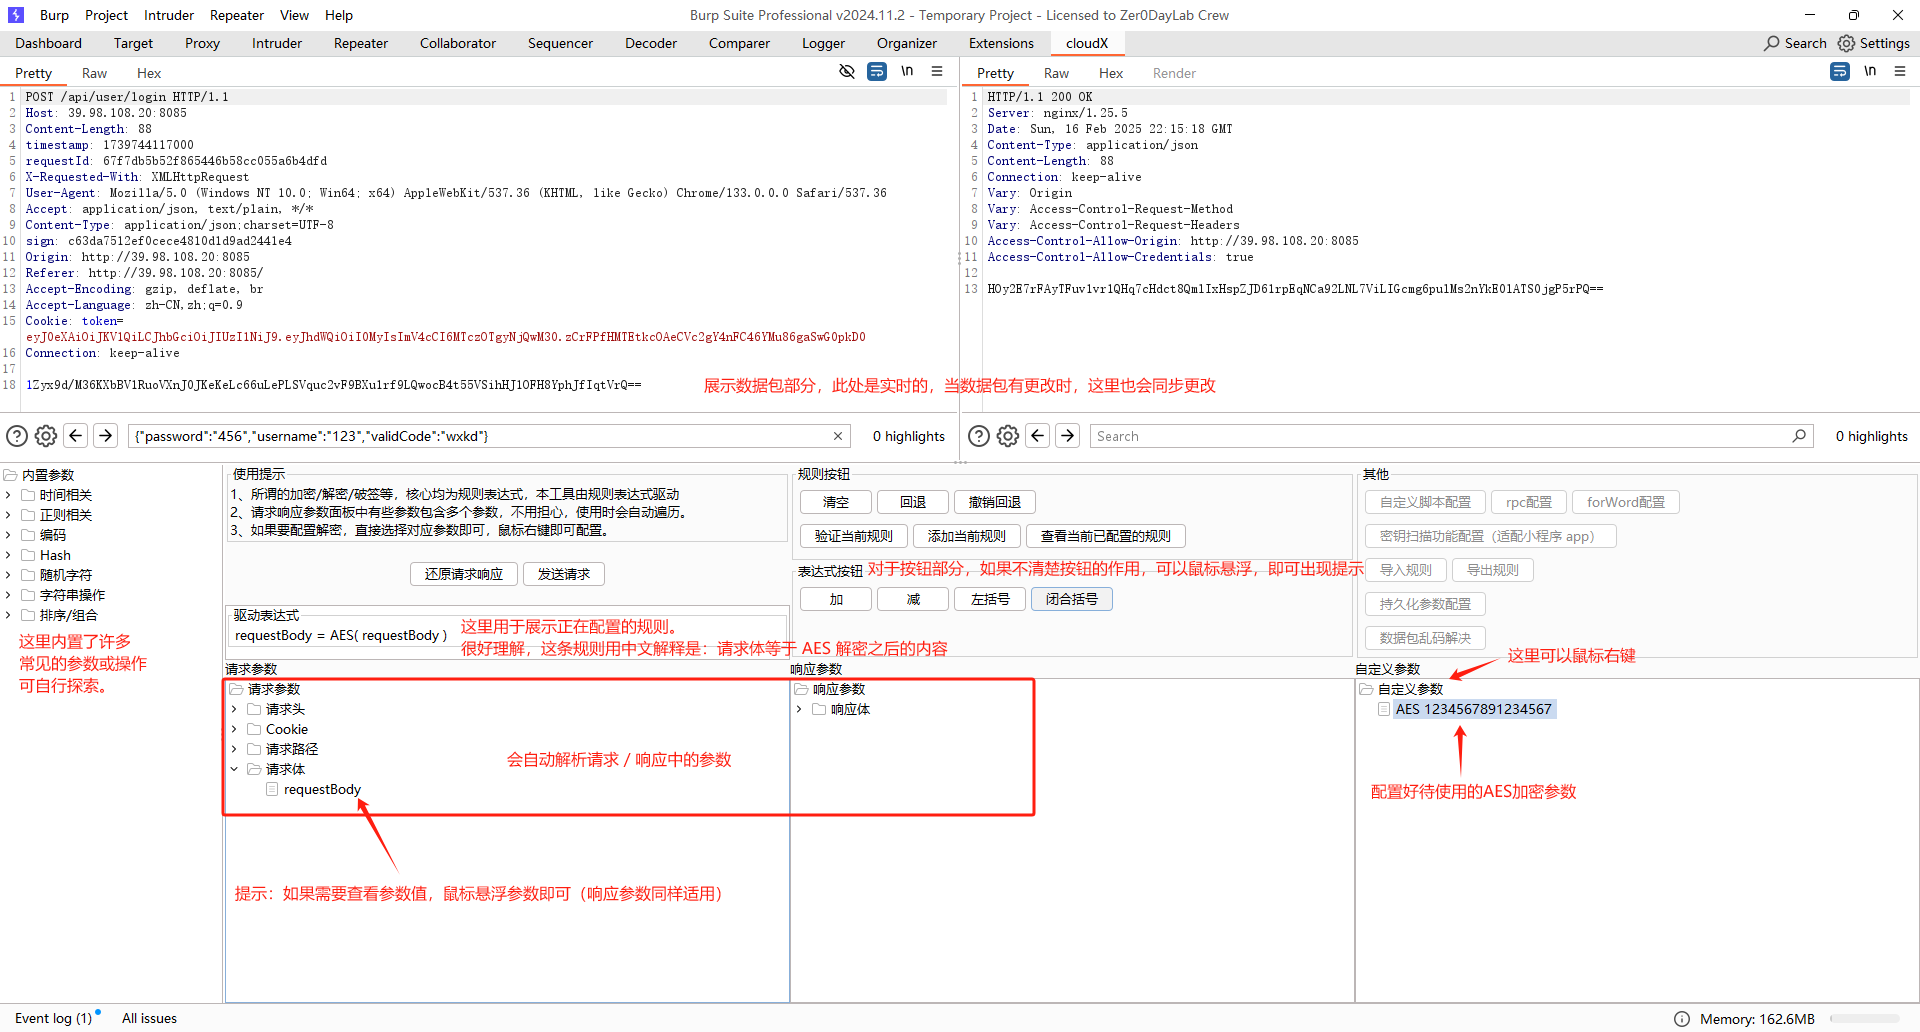This screenshot has width=1920, height=1032.
Task: Expand the 排序/组合 folder
Action: click(8, 615)
